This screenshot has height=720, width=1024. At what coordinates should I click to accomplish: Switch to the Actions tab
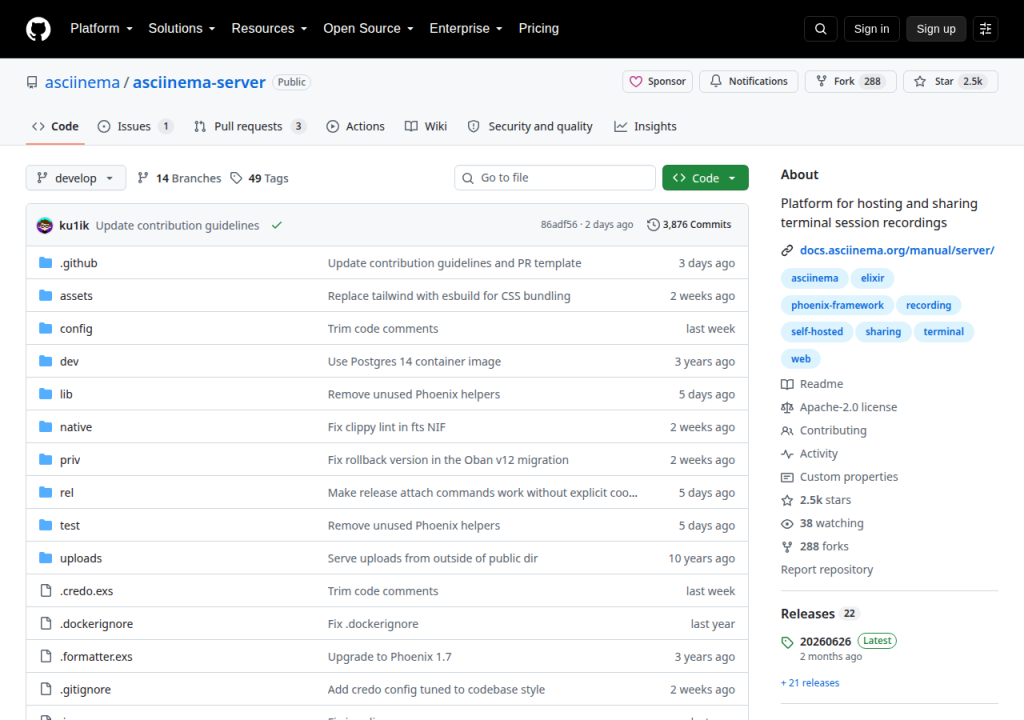(355, 126)
